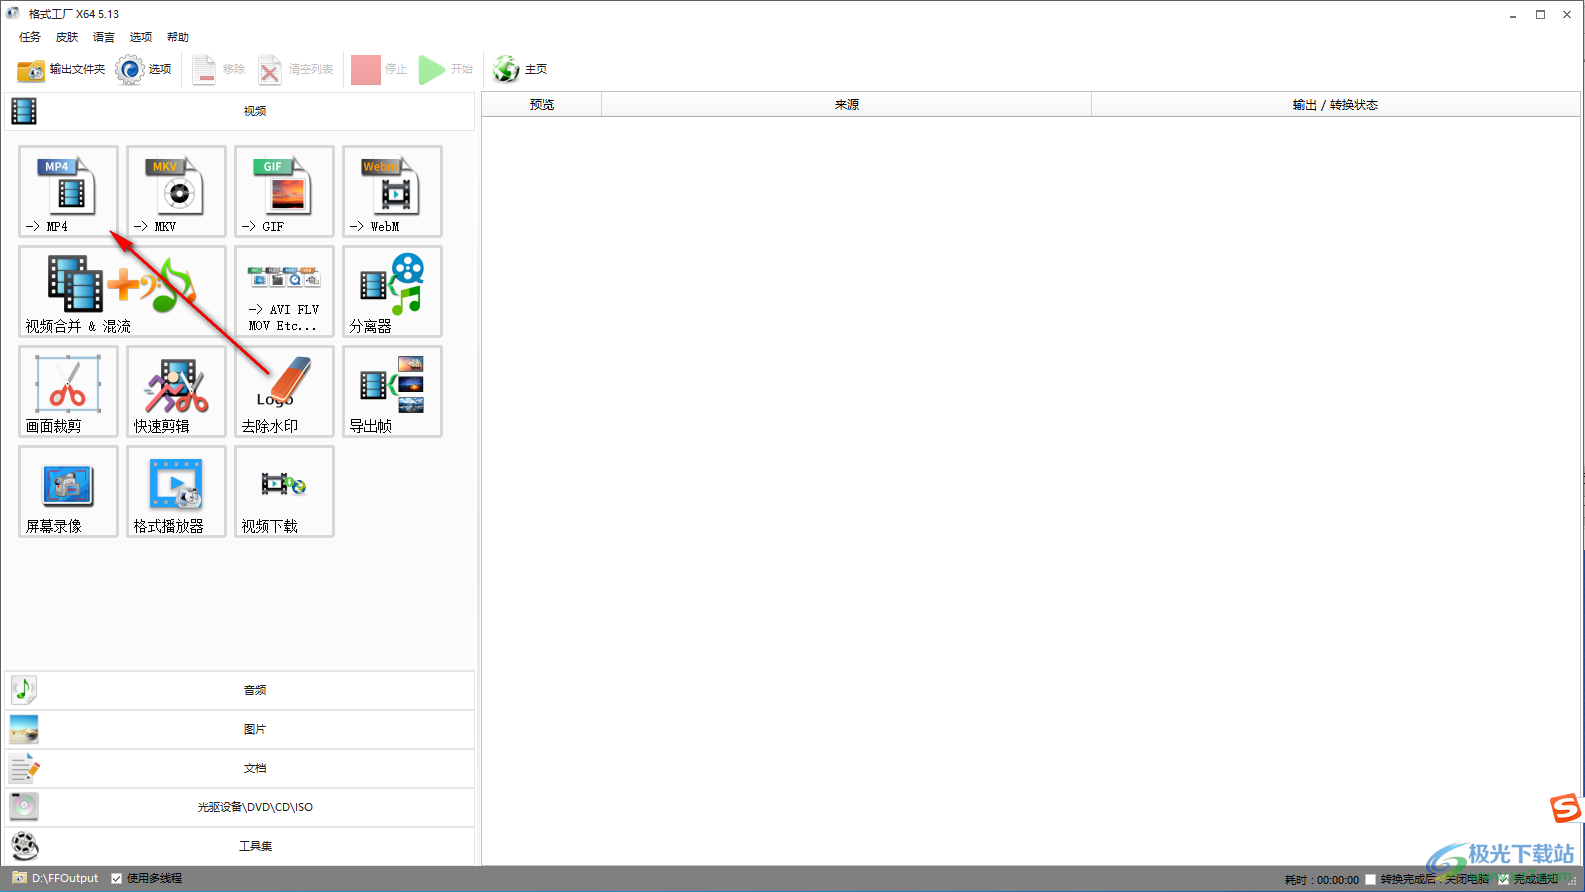This screenshot has height=892, width=1585.
Task: Open the WebM conversion tool
Action: click(x=392, y=191)
